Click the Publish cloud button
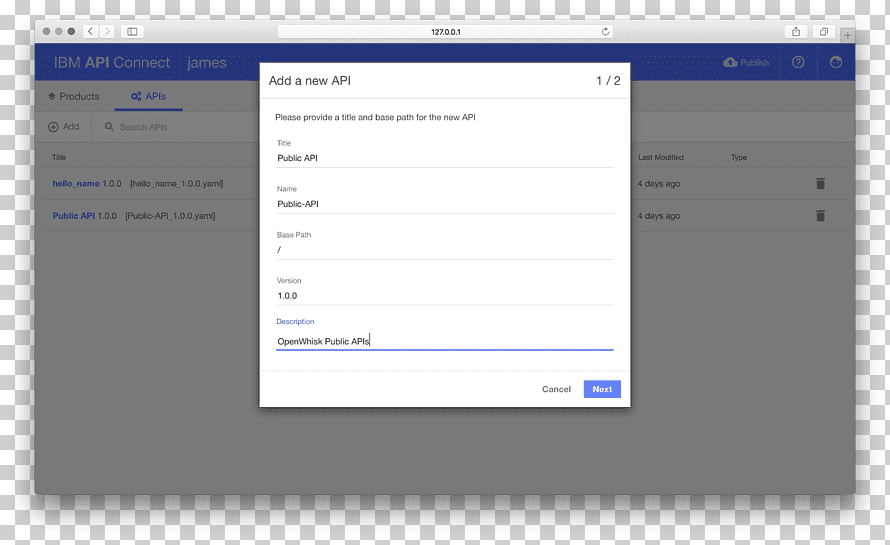Image resolution: width=890 pixels, height=545 pixels. pos(746,62)
